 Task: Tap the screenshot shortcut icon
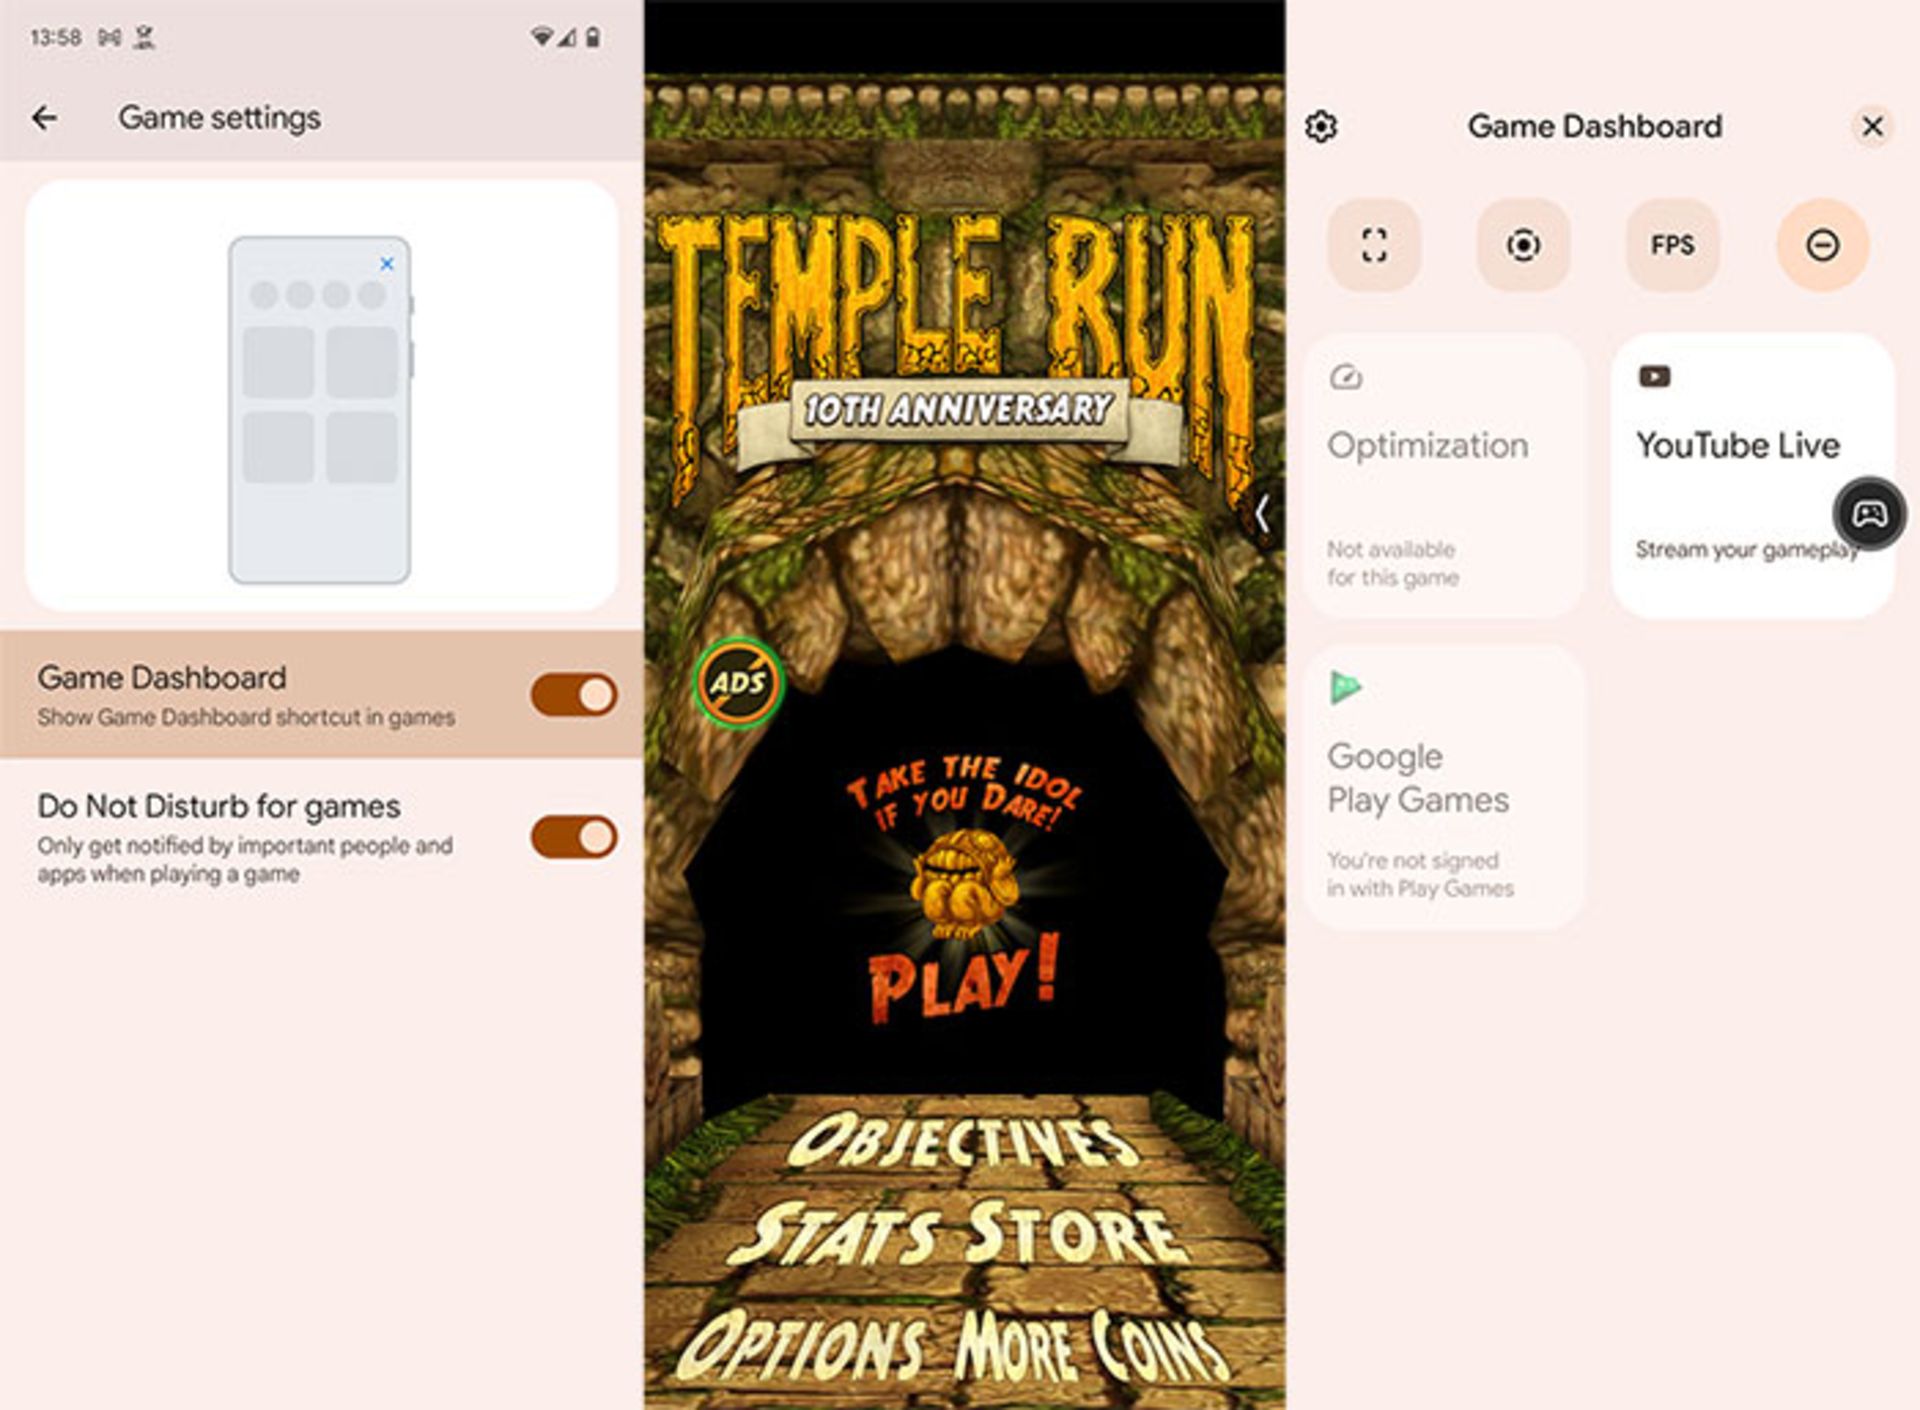pyautogui.click(x=1374, y=245)
